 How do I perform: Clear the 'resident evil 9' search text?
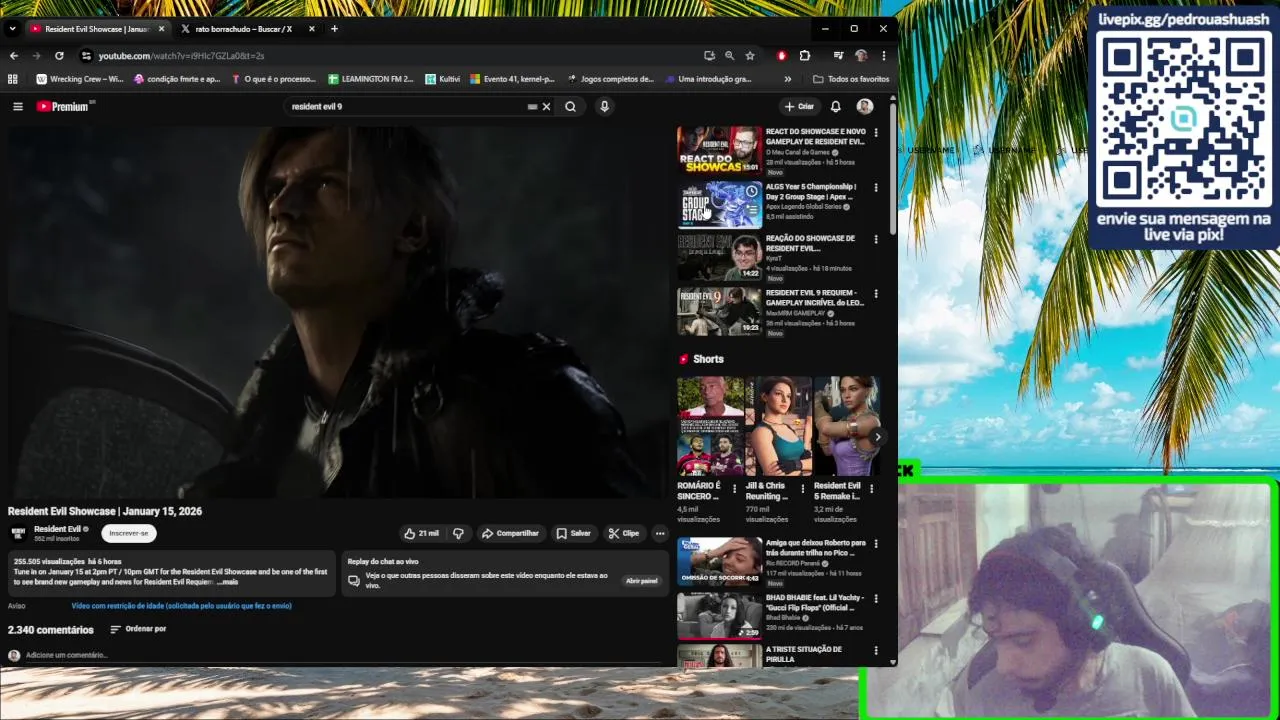(x=546, y=106)
